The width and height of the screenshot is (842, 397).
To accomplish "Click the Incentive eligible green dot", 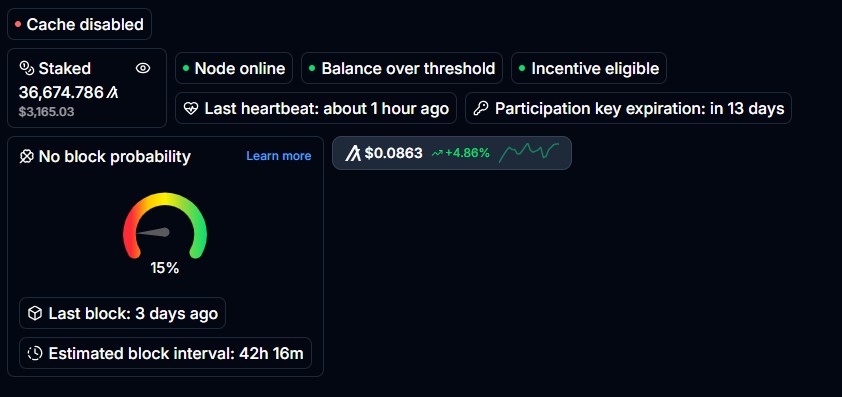I will tap(522, 68).
